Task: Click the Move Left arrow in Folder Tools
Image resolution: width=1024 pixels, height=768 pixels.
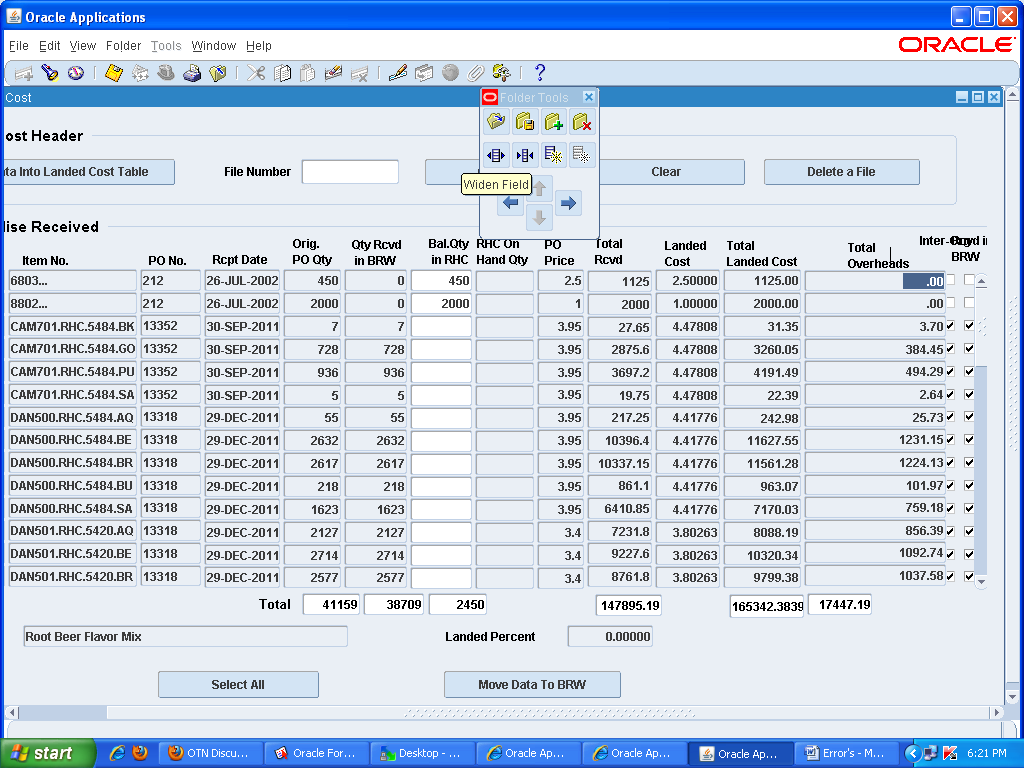Action: [511, 203]
